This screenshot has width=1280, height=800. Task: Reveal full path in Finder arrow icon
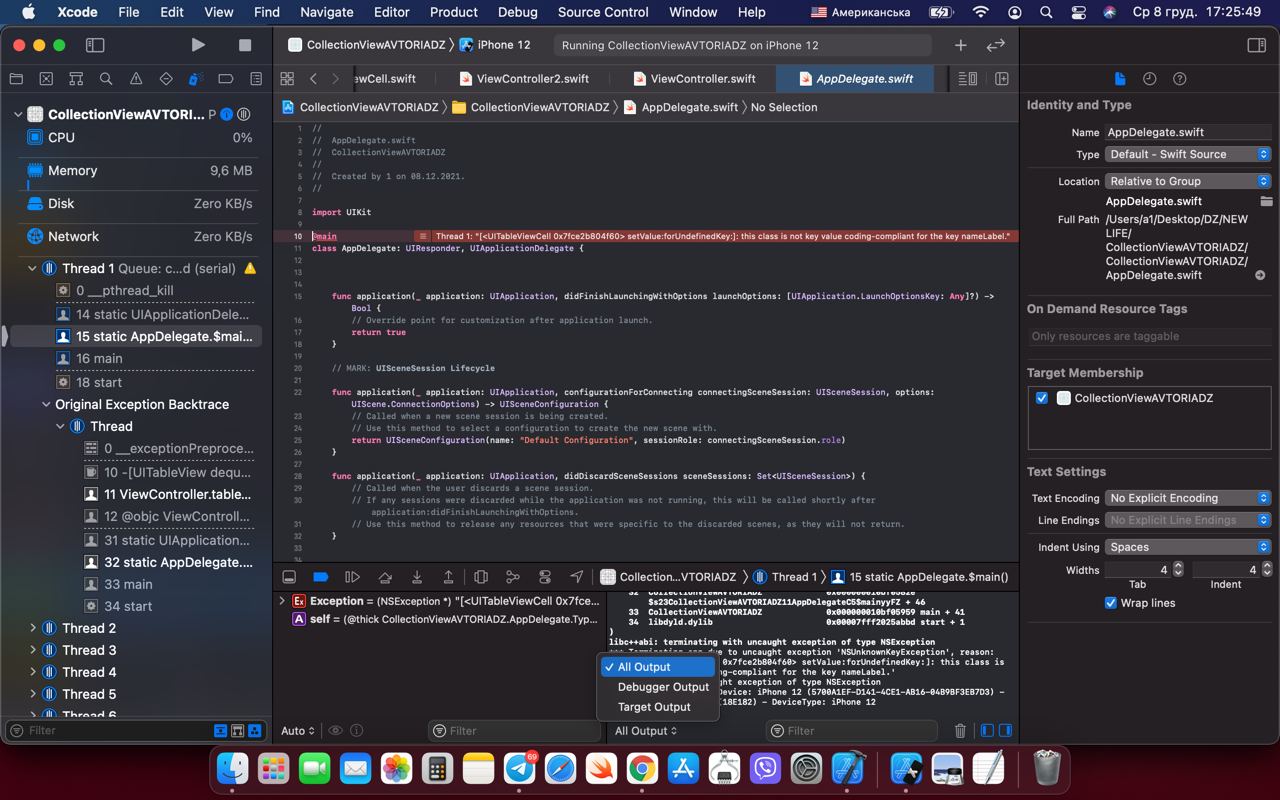(x=1260, y=275)
